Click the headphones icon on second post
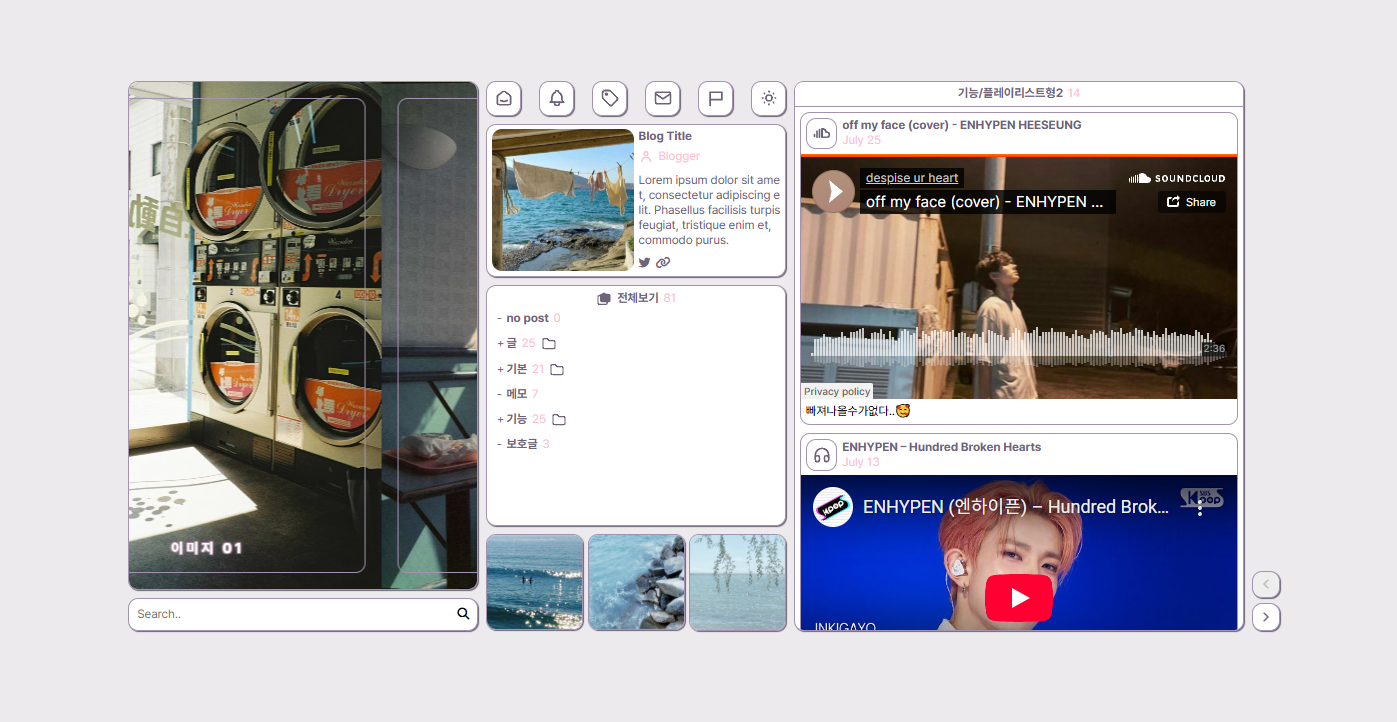This screenshot has width=1397, height=722. coord(822,455)
